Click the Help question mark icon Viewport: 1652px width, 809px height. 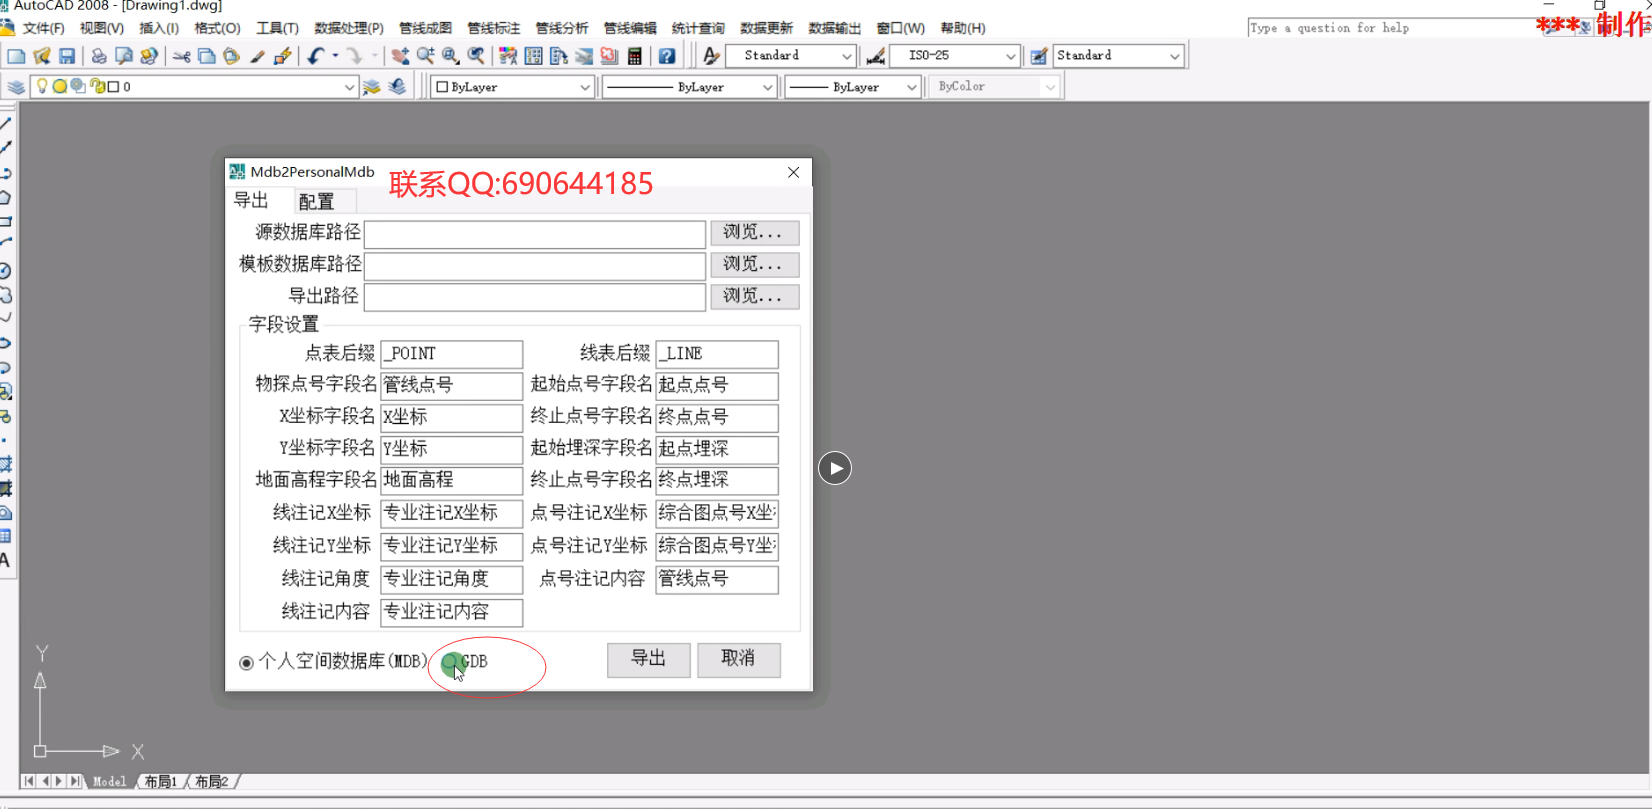667,56
